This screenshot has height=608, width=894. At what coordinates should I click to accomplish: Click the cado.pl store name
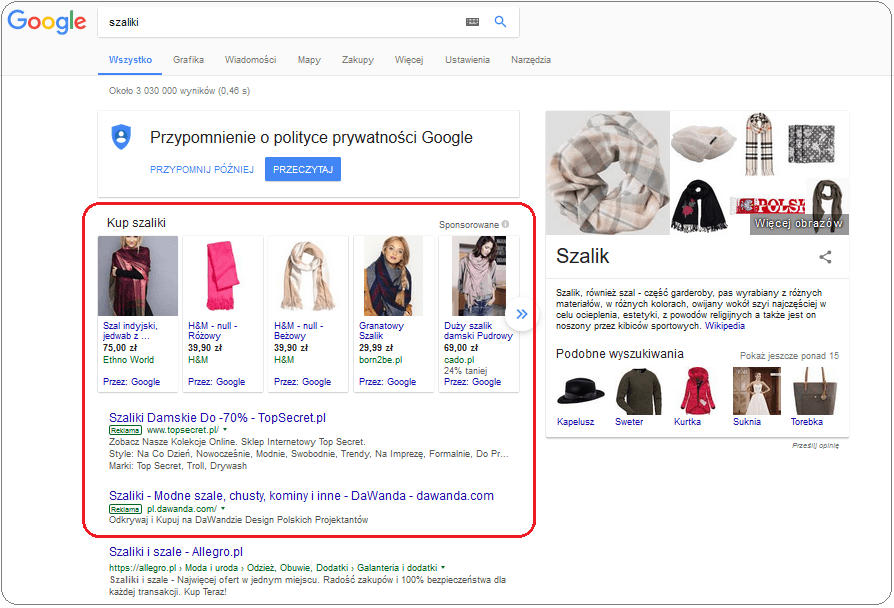click(459, 359)
